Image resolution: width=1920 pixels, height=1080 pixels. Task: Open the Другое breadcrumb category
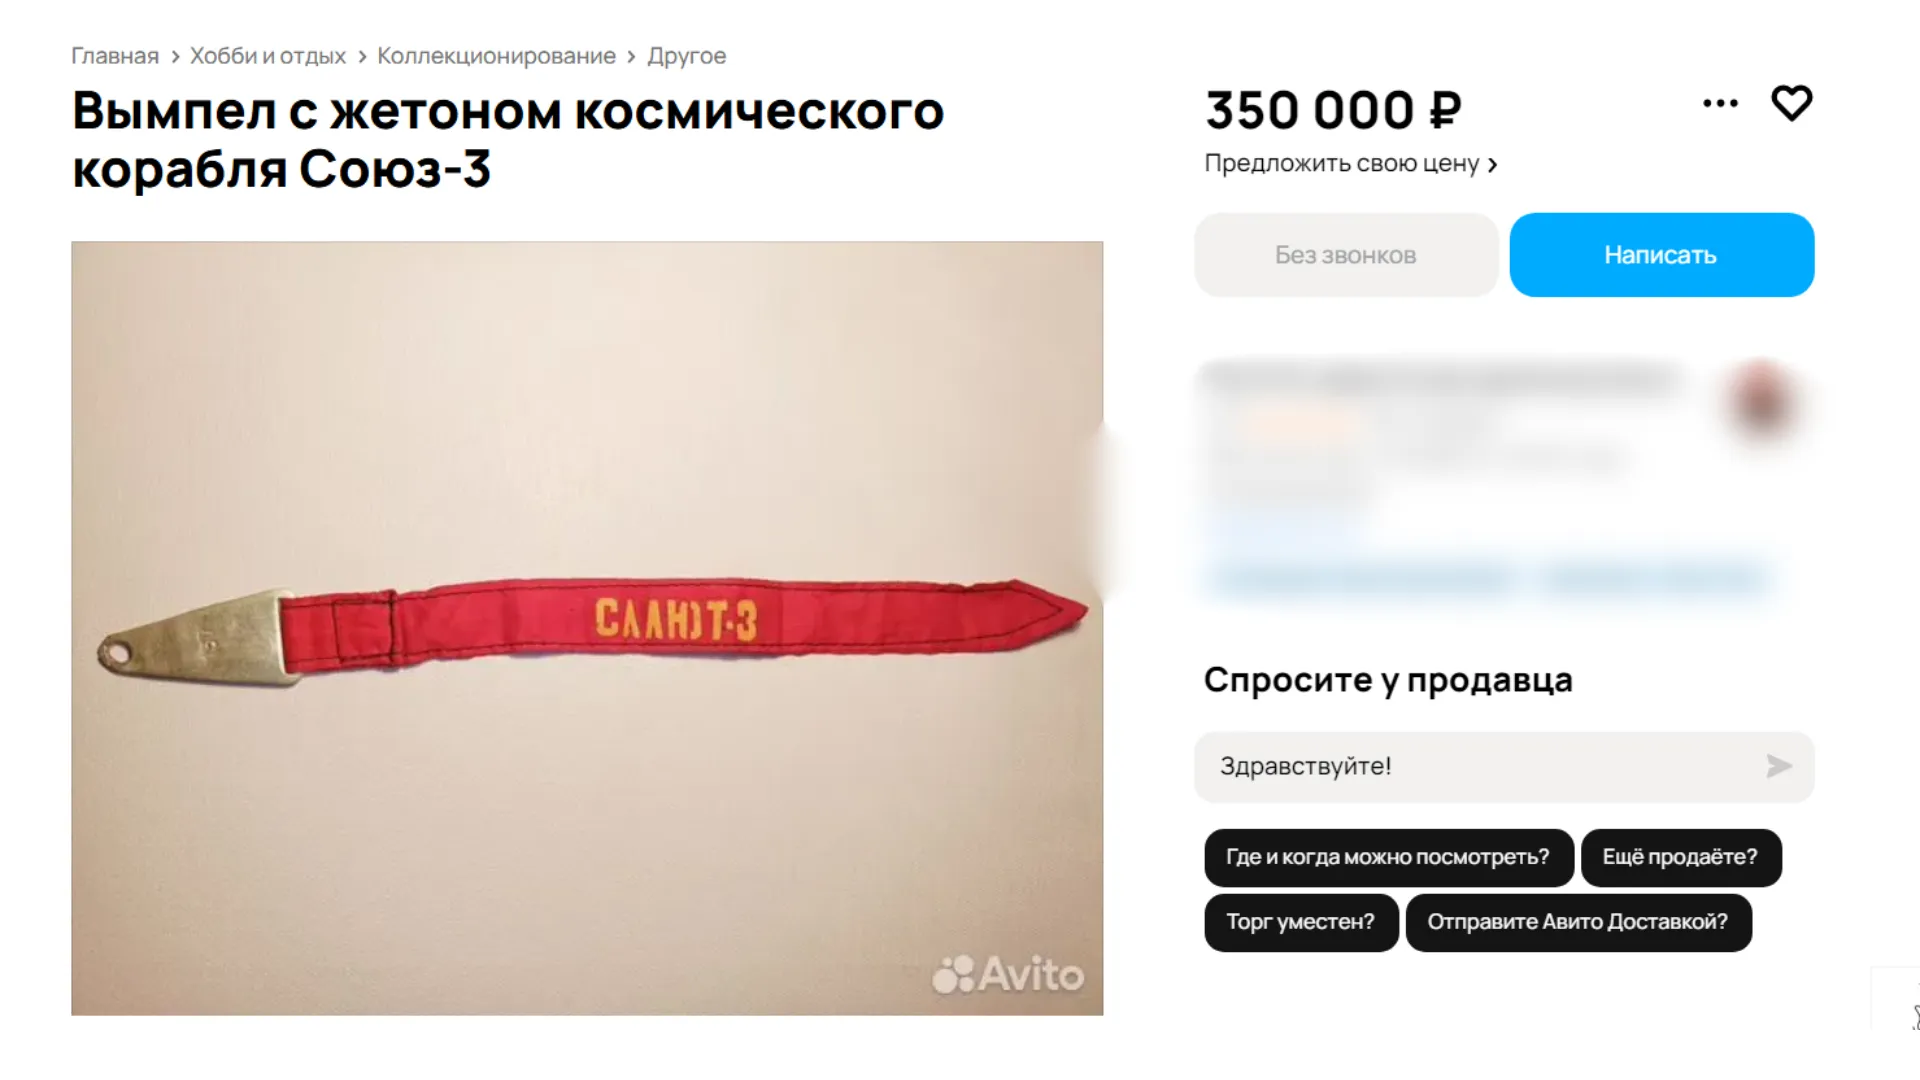(686, 56)
